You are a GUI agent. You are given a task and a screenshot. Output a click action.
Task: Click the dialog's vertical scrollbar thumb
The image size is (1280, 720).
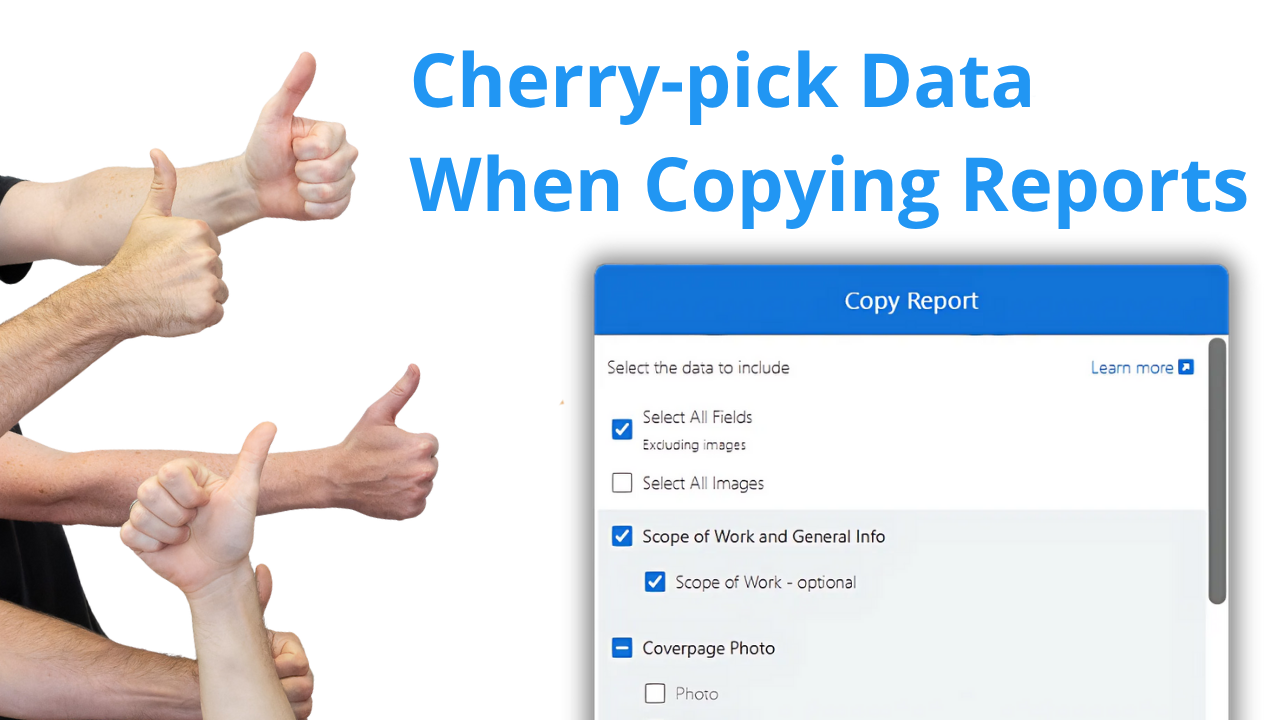tap(1217, 470)
